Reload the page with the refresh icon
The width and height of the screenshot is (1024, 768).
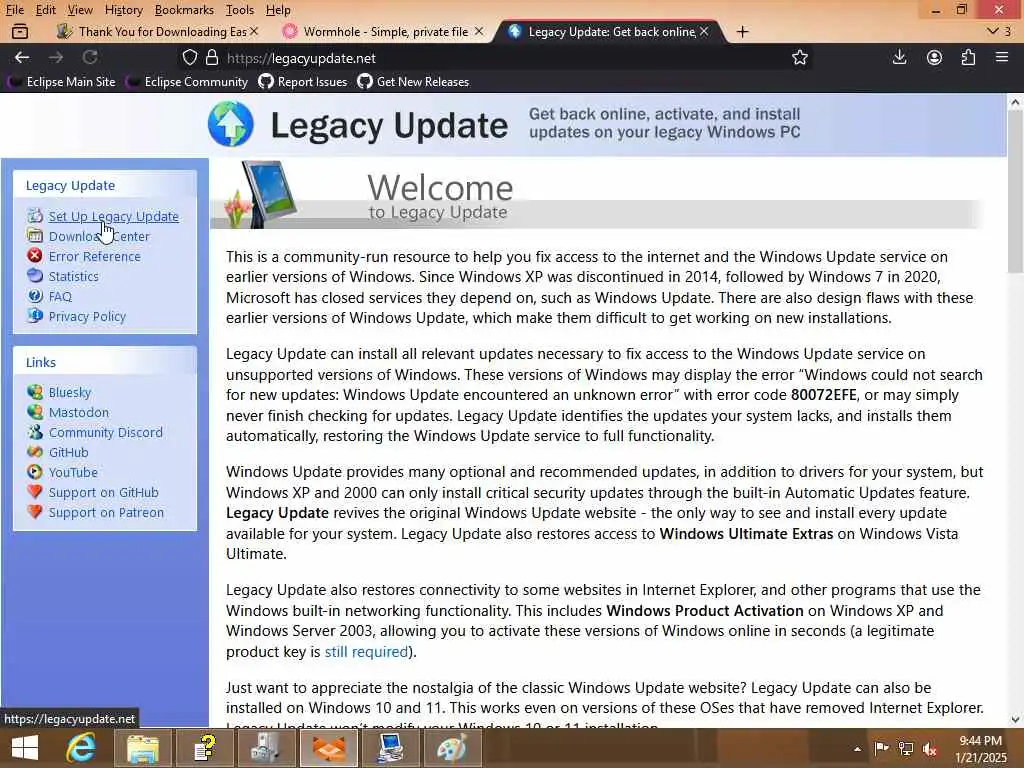(x=89, y=57)
